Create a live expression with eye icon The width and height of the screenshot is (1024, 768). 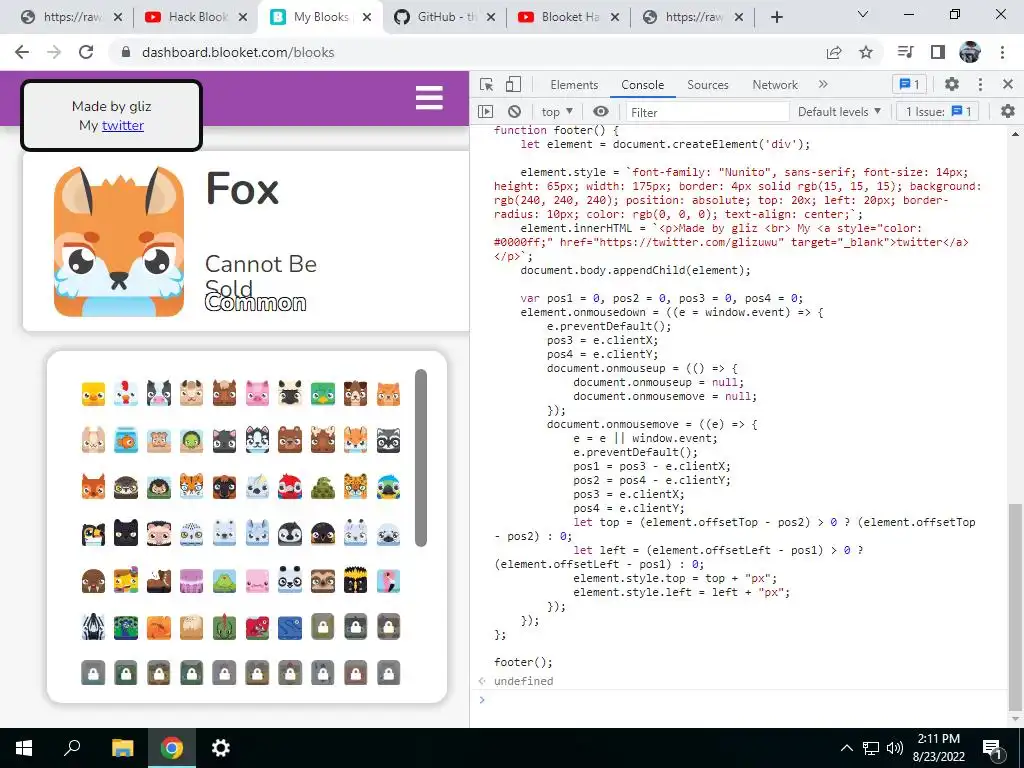pos(601,112)
